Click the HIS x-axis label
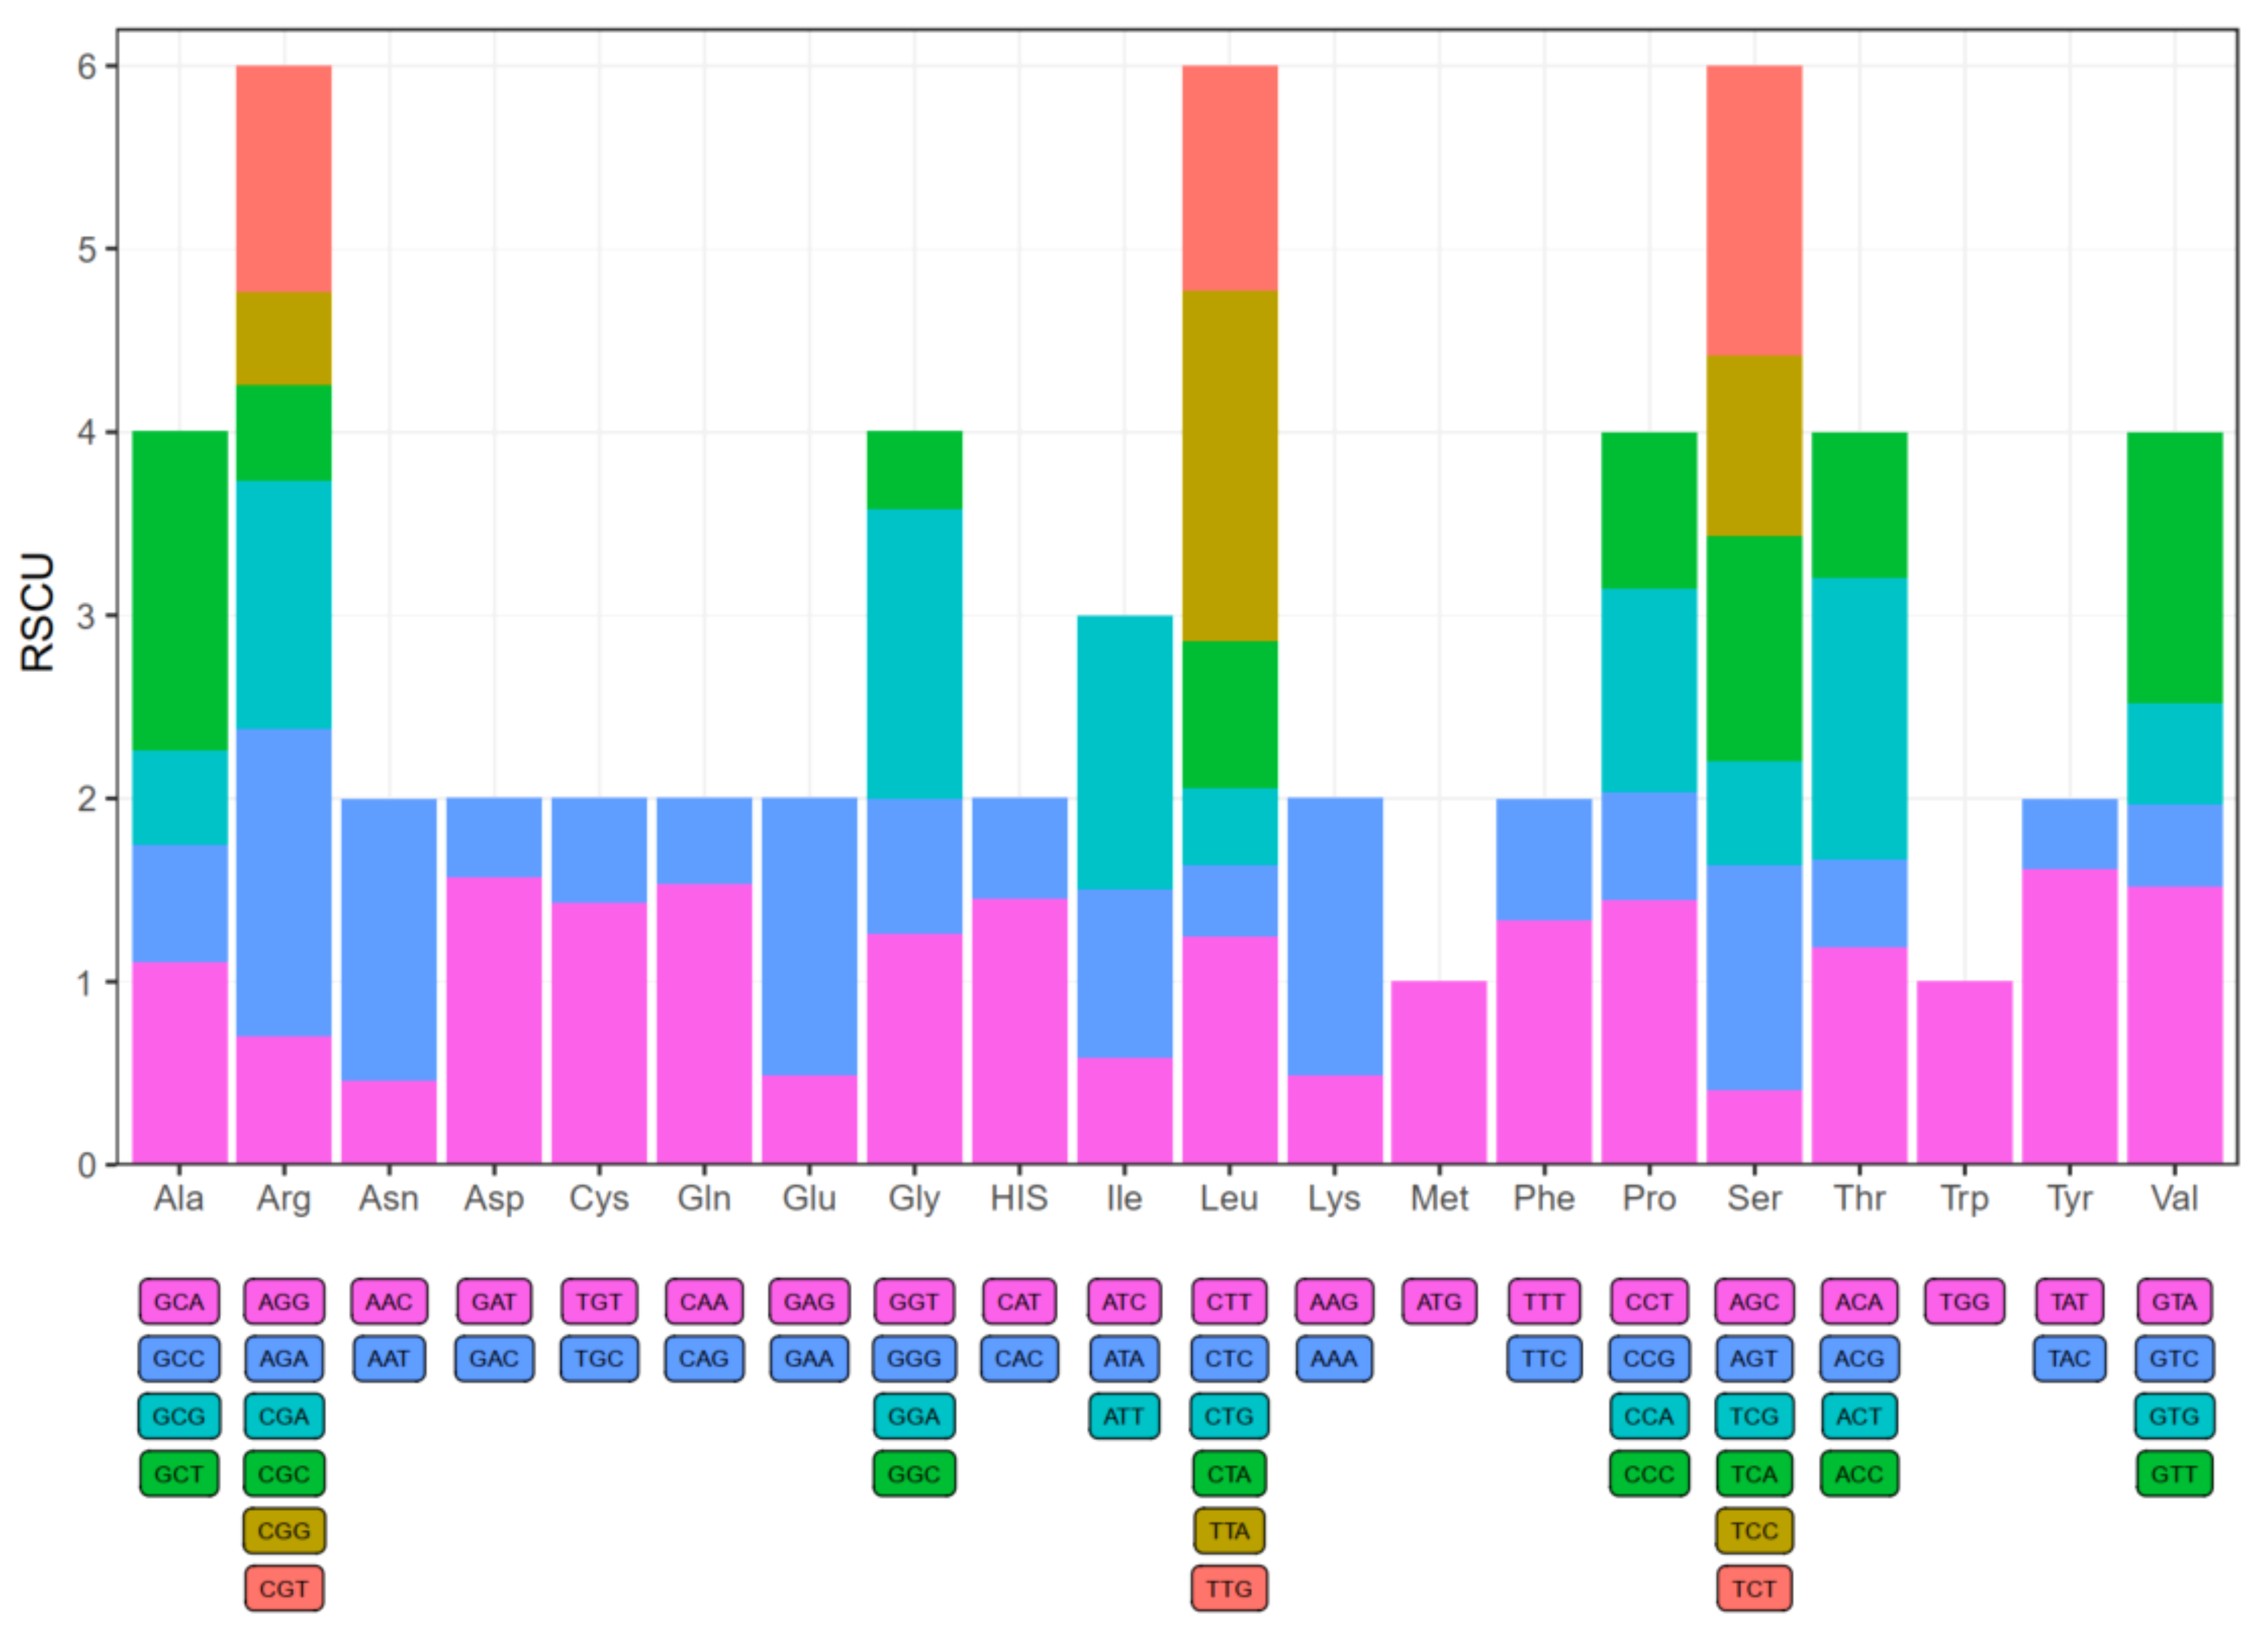 1019,1198
